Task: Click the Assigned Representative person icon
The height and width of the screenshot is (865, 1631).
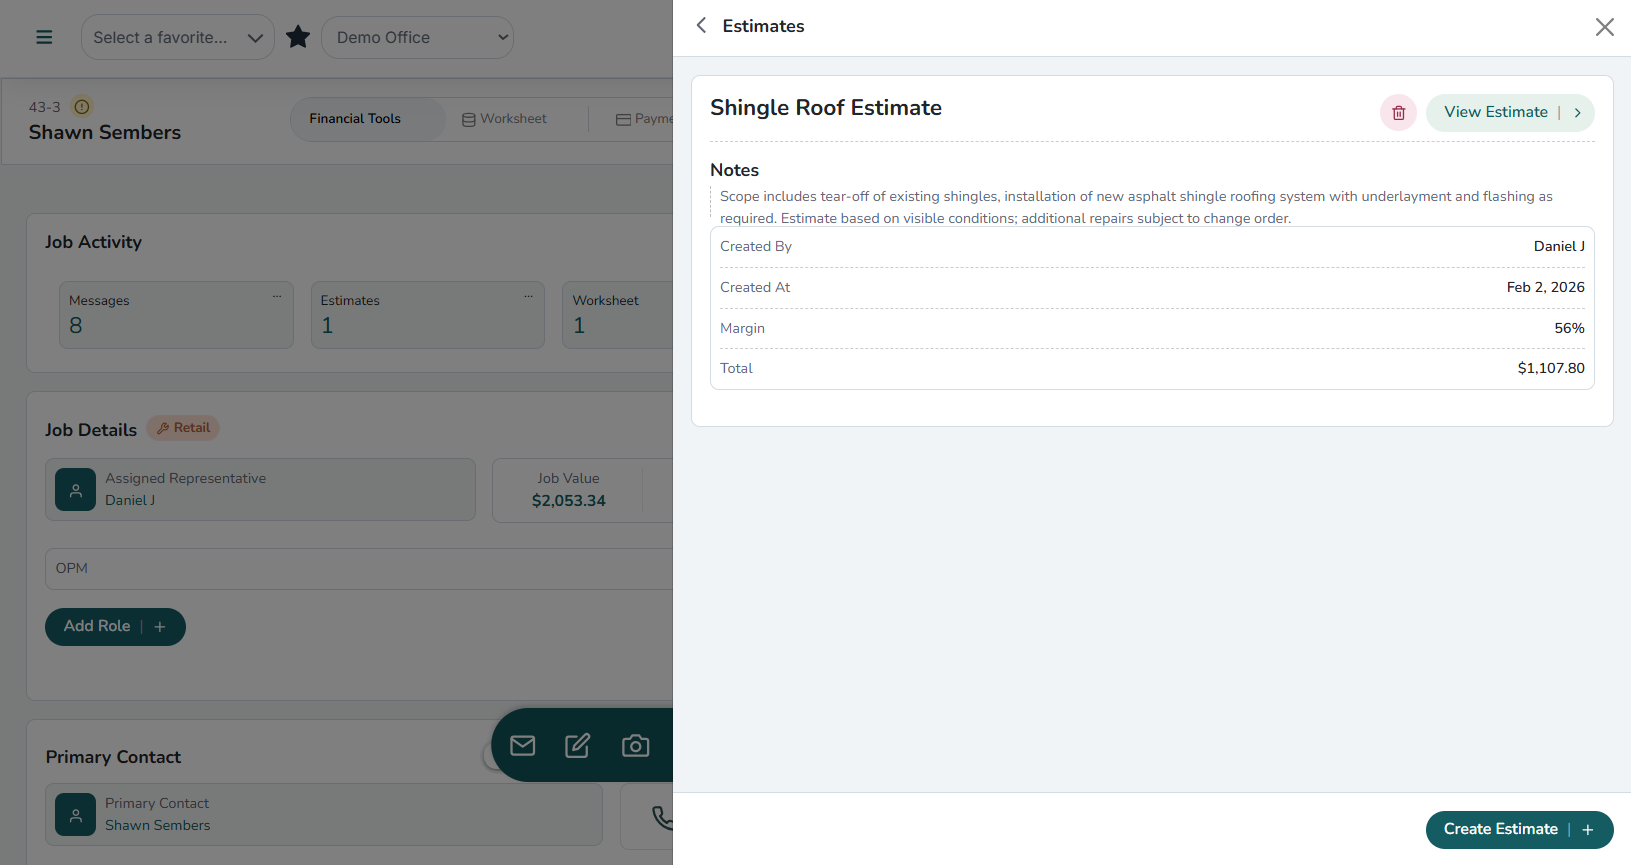Action: 76,490
